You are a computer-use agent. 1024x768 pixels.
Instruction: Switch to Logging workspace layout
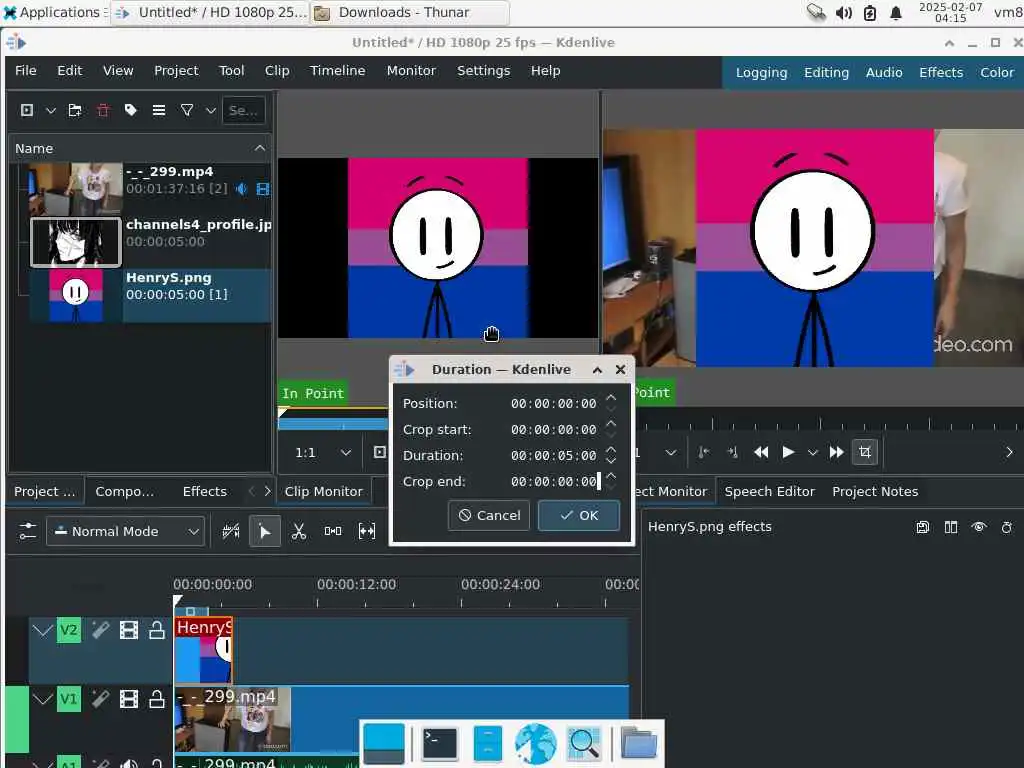coord(761,72)
